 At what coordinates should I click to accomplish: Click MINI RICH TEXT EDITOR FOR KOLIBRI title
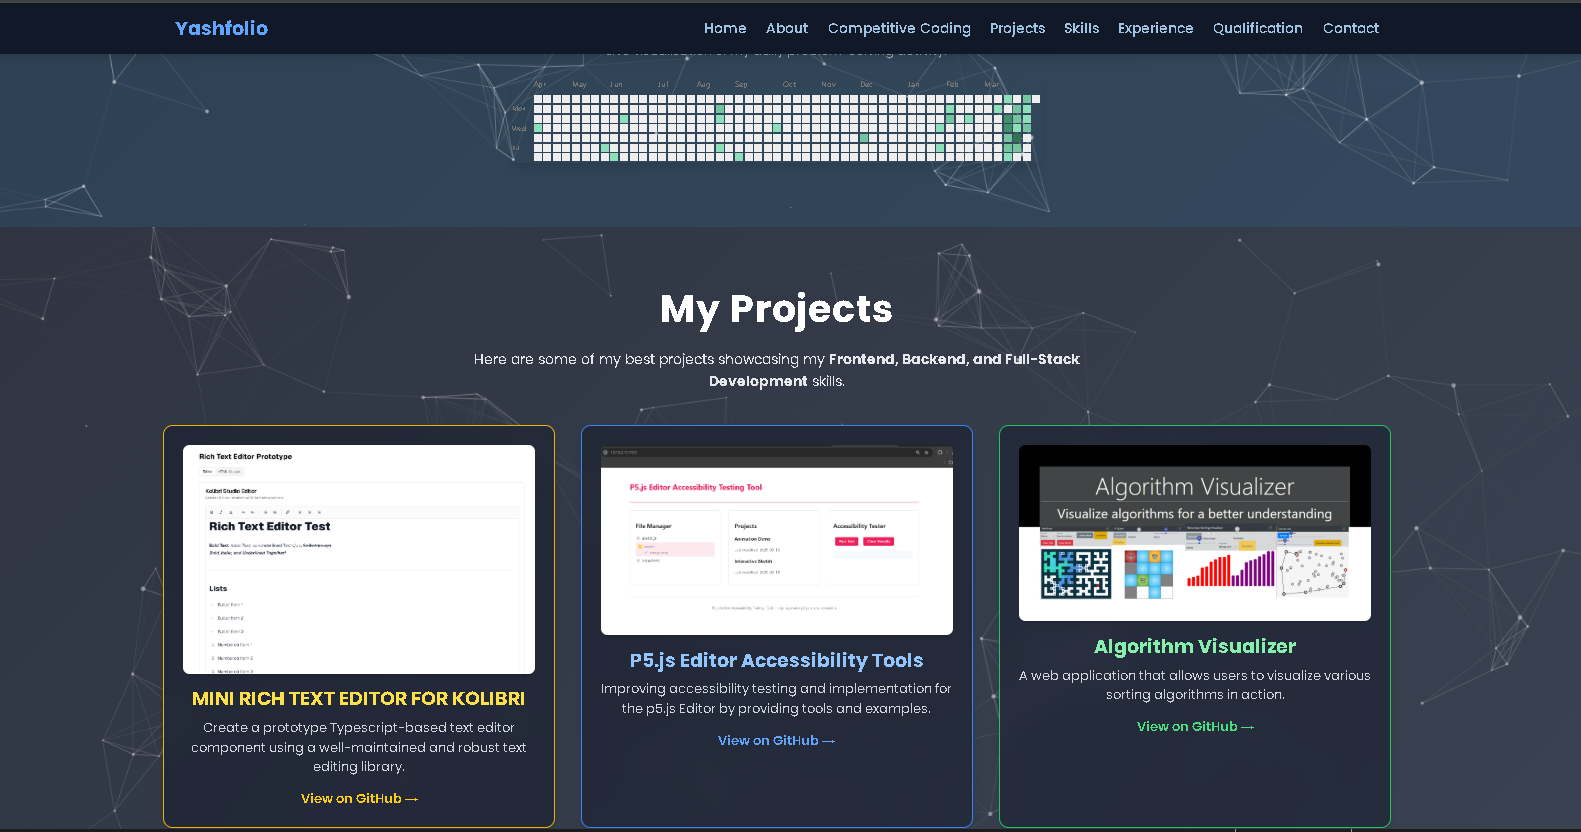click(359, 698)
